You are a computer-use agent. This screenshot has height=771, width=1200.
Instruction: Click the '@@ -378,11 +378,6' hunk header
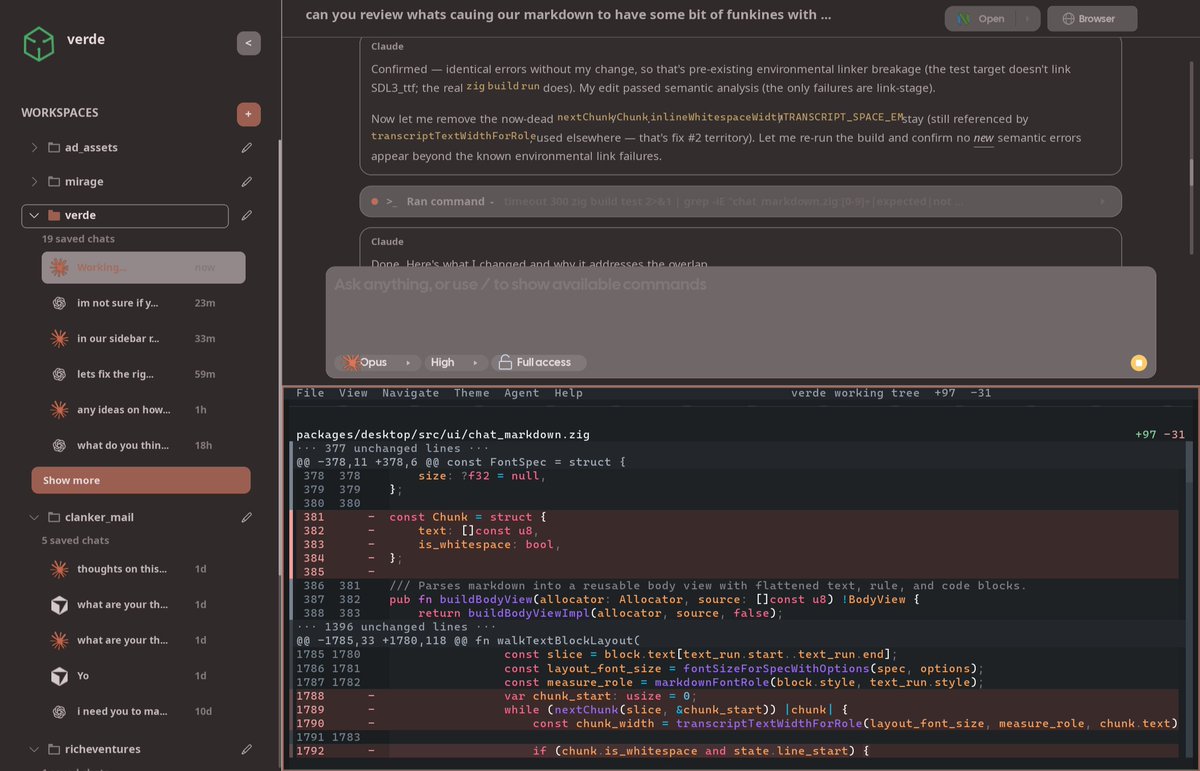[x=460, y=462]
